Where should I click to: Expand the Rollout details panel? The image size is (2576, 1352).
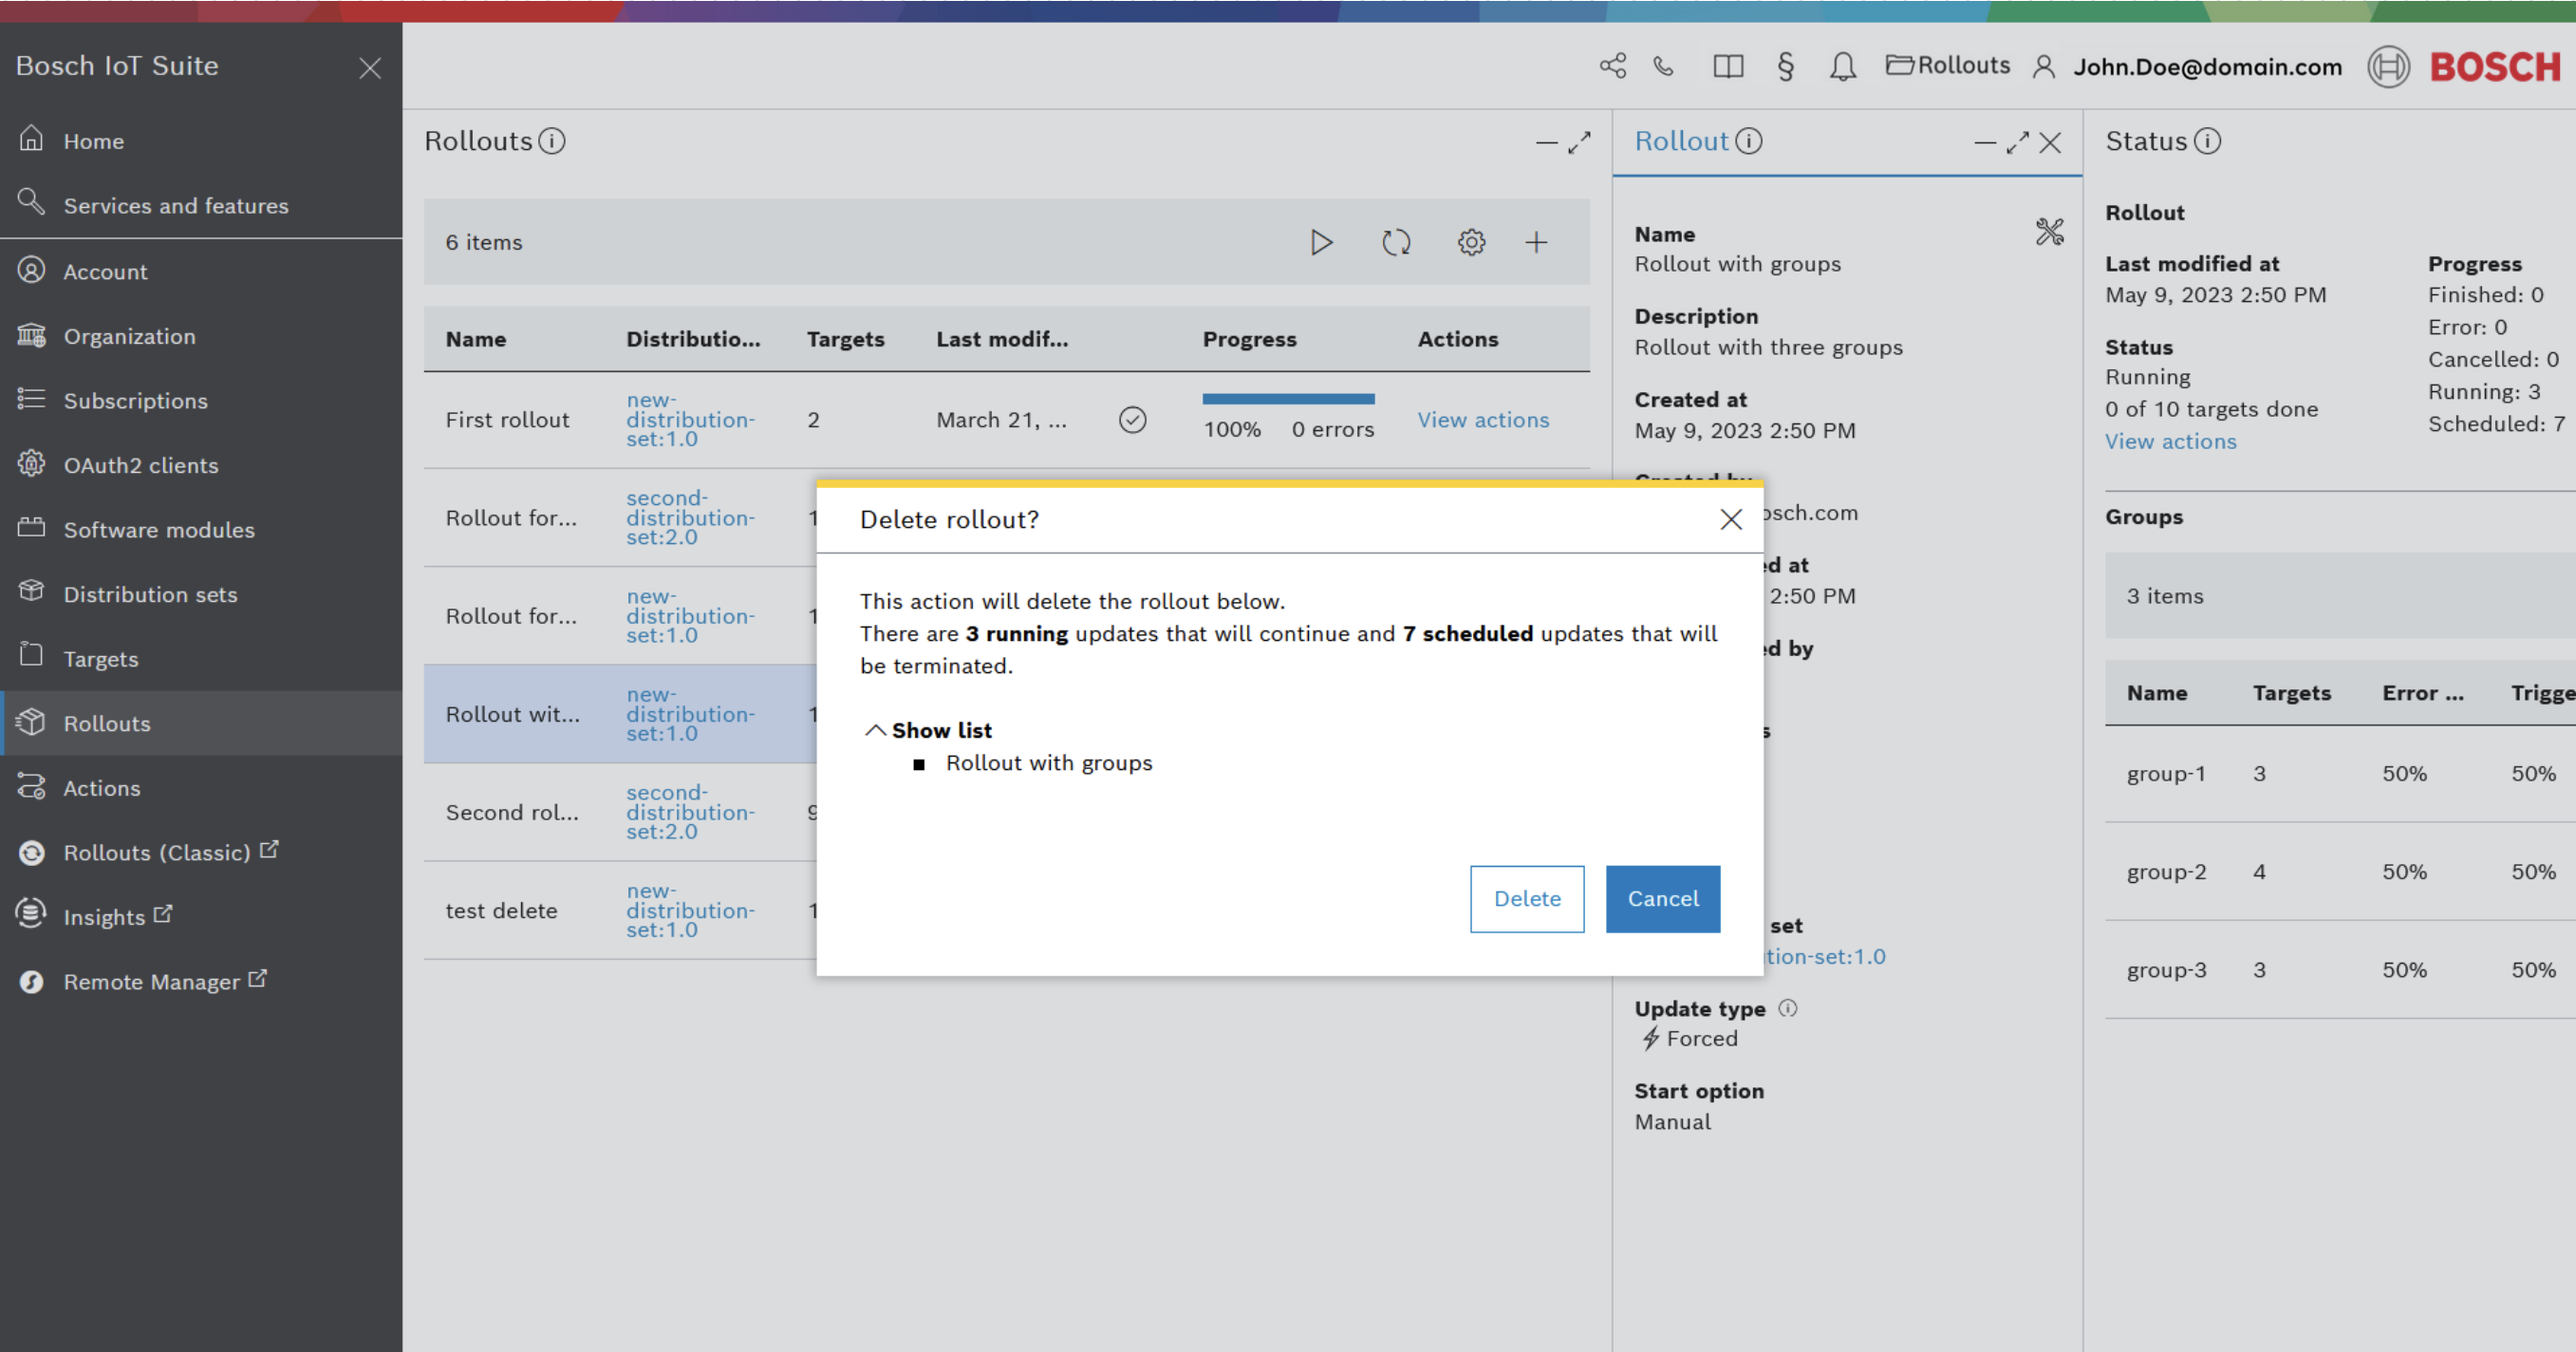[2017, 143]
